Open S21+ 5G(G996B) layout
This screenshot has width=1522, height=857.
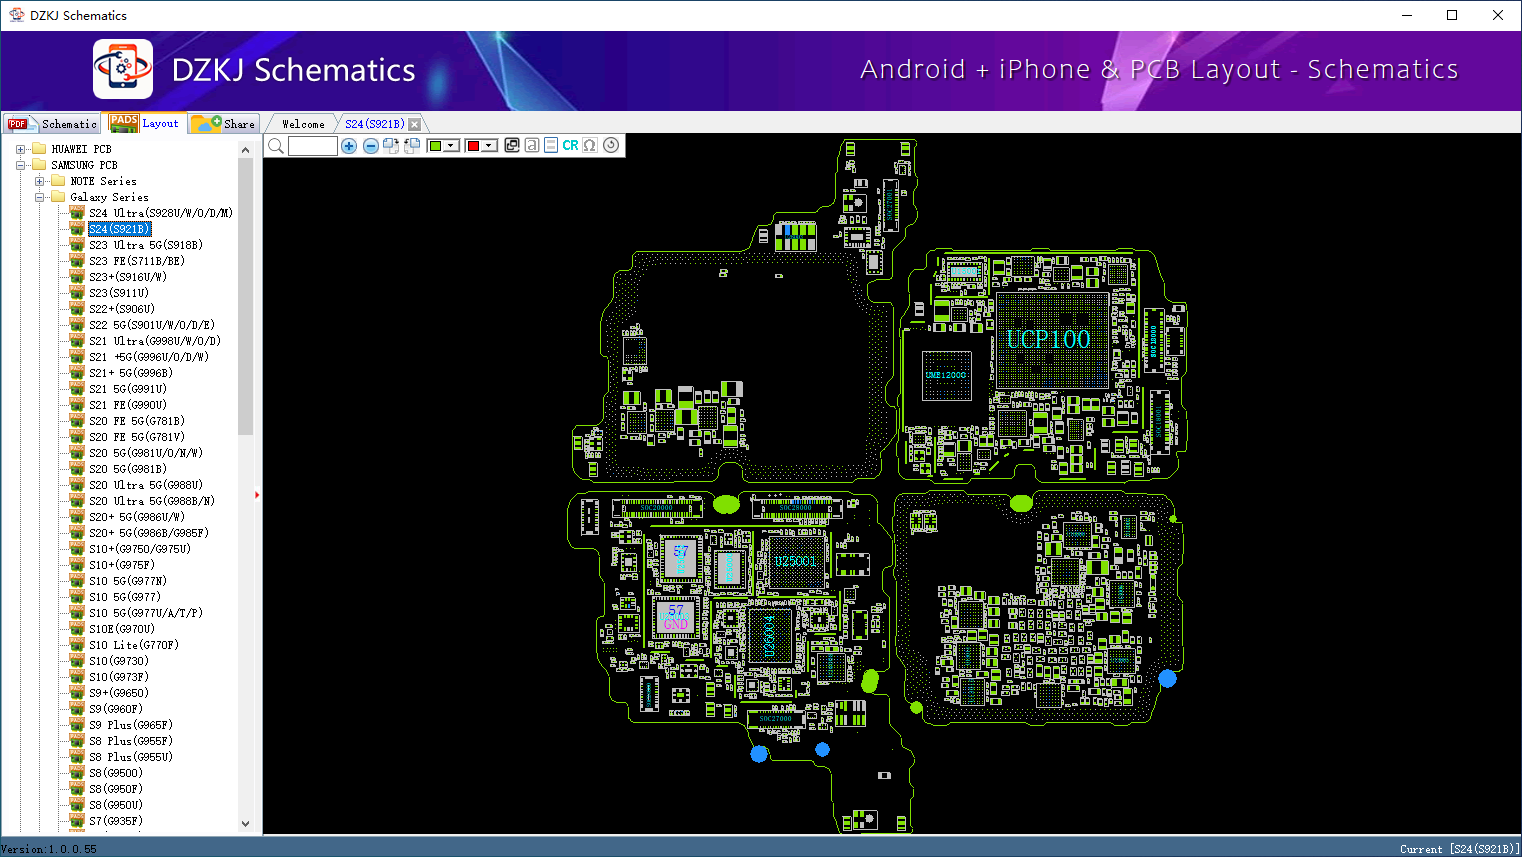[131, 373]
